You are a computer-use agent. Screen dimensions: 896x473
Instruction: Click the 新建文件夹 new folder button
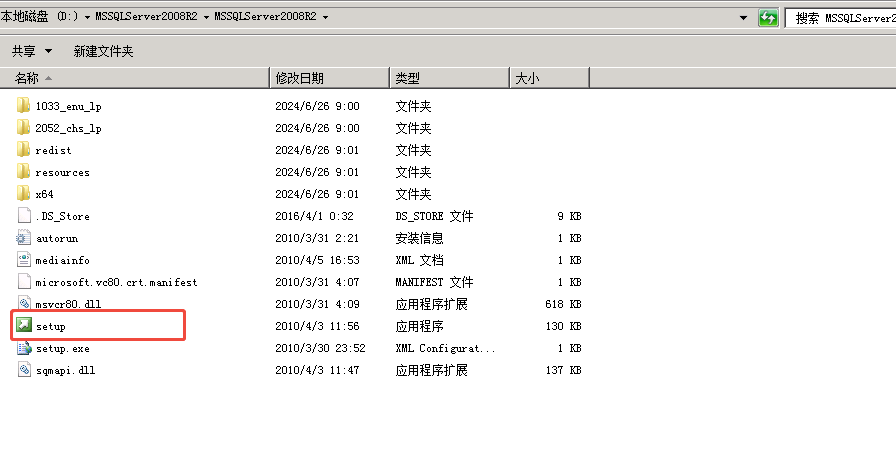[103, 51]
